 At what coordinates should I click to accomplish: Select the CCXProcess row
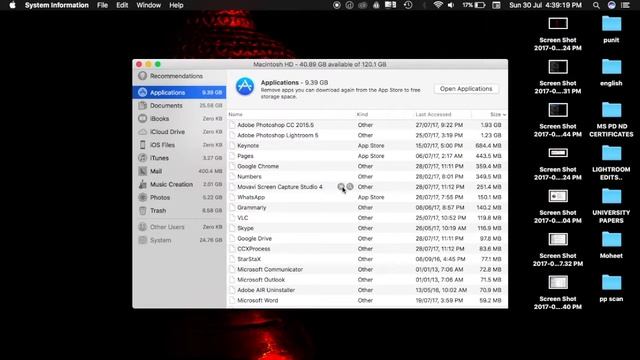coord(367,249)
